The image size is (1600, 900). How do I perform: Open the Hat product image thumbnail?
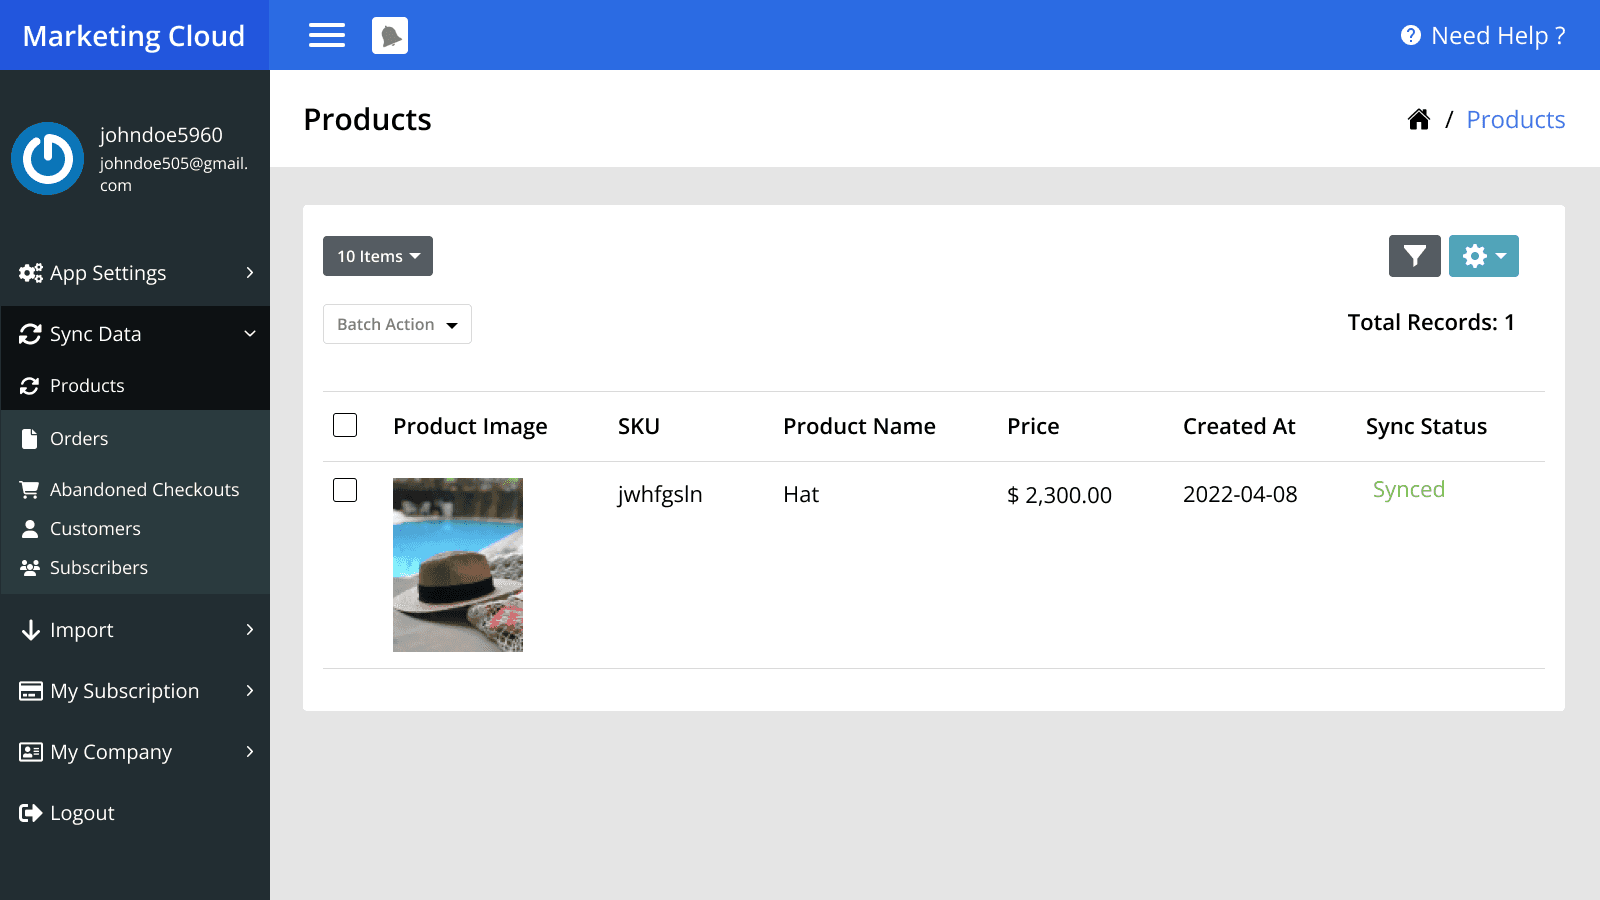[457, 564]
